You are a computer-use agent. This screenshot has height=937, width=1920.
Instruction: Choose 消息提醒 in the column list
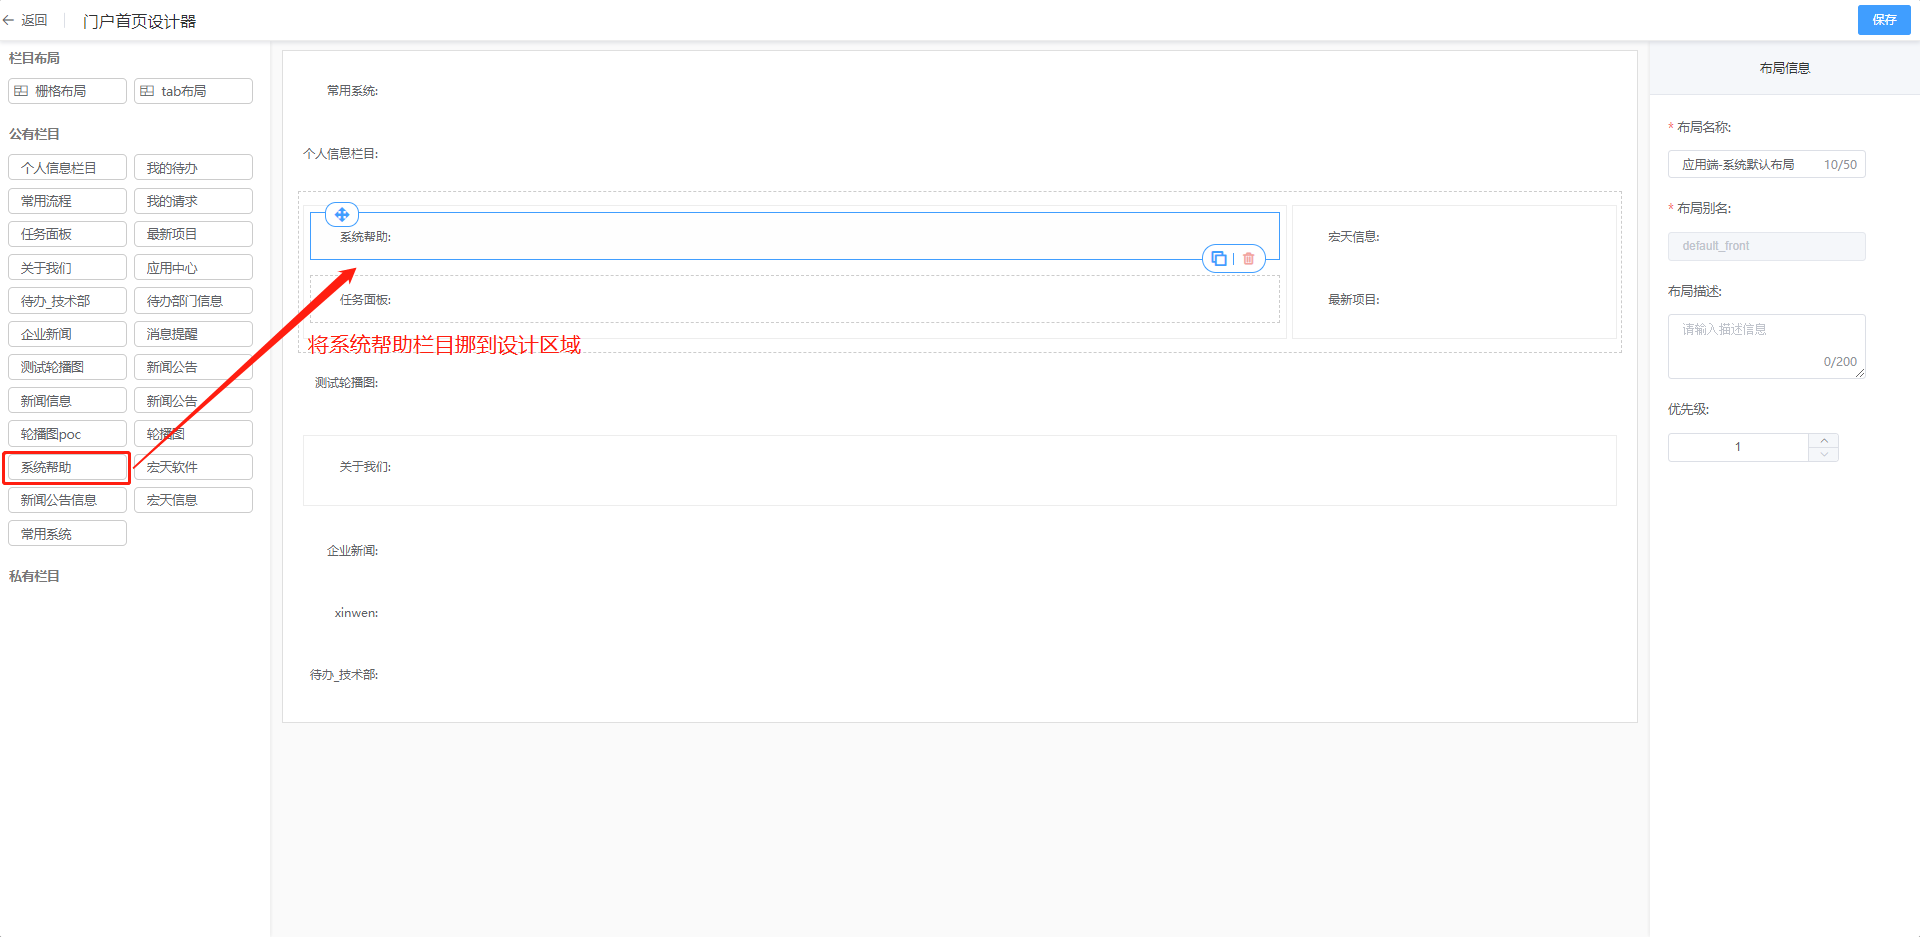coord(193,334)
